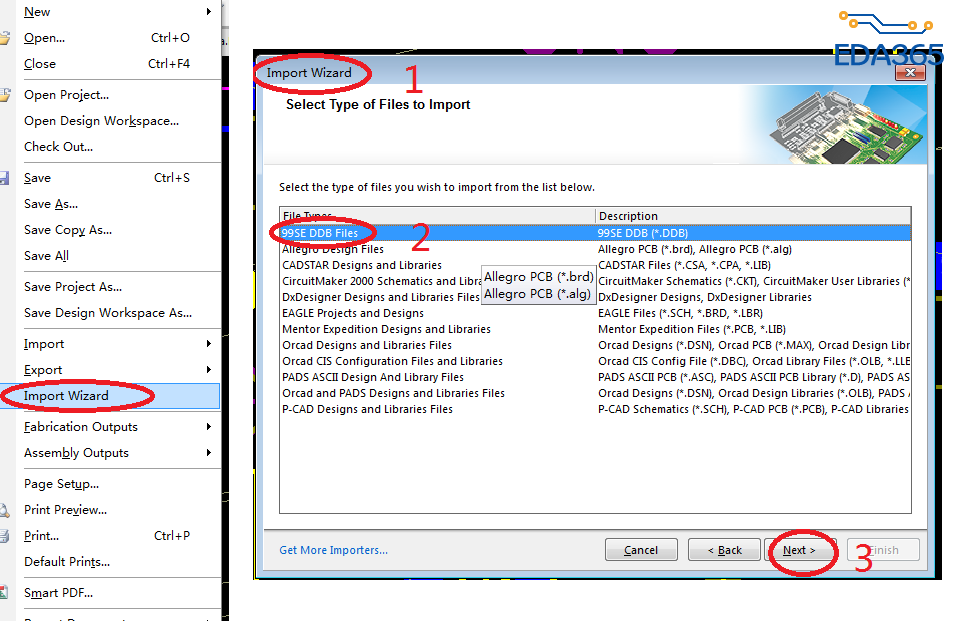
Task: Select EAGLE Projects and Designs row
Action: point(595,313)
